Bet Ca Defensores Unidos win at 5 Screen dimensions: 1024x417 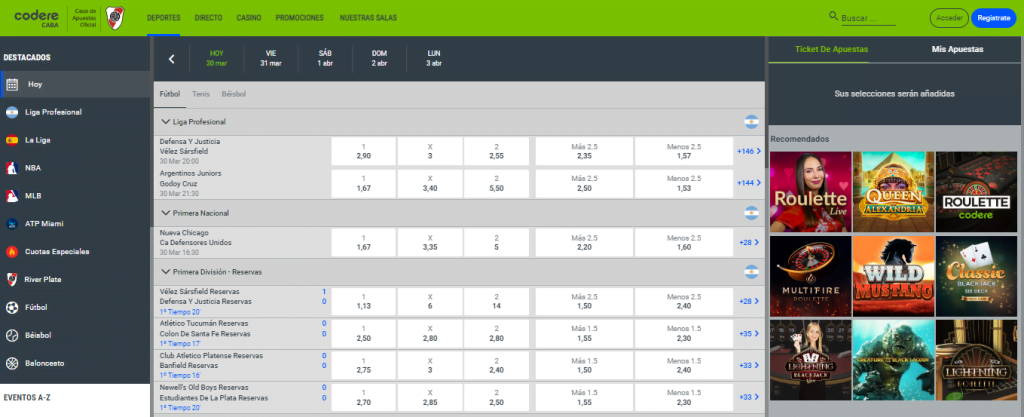click(x=496, y=243)
